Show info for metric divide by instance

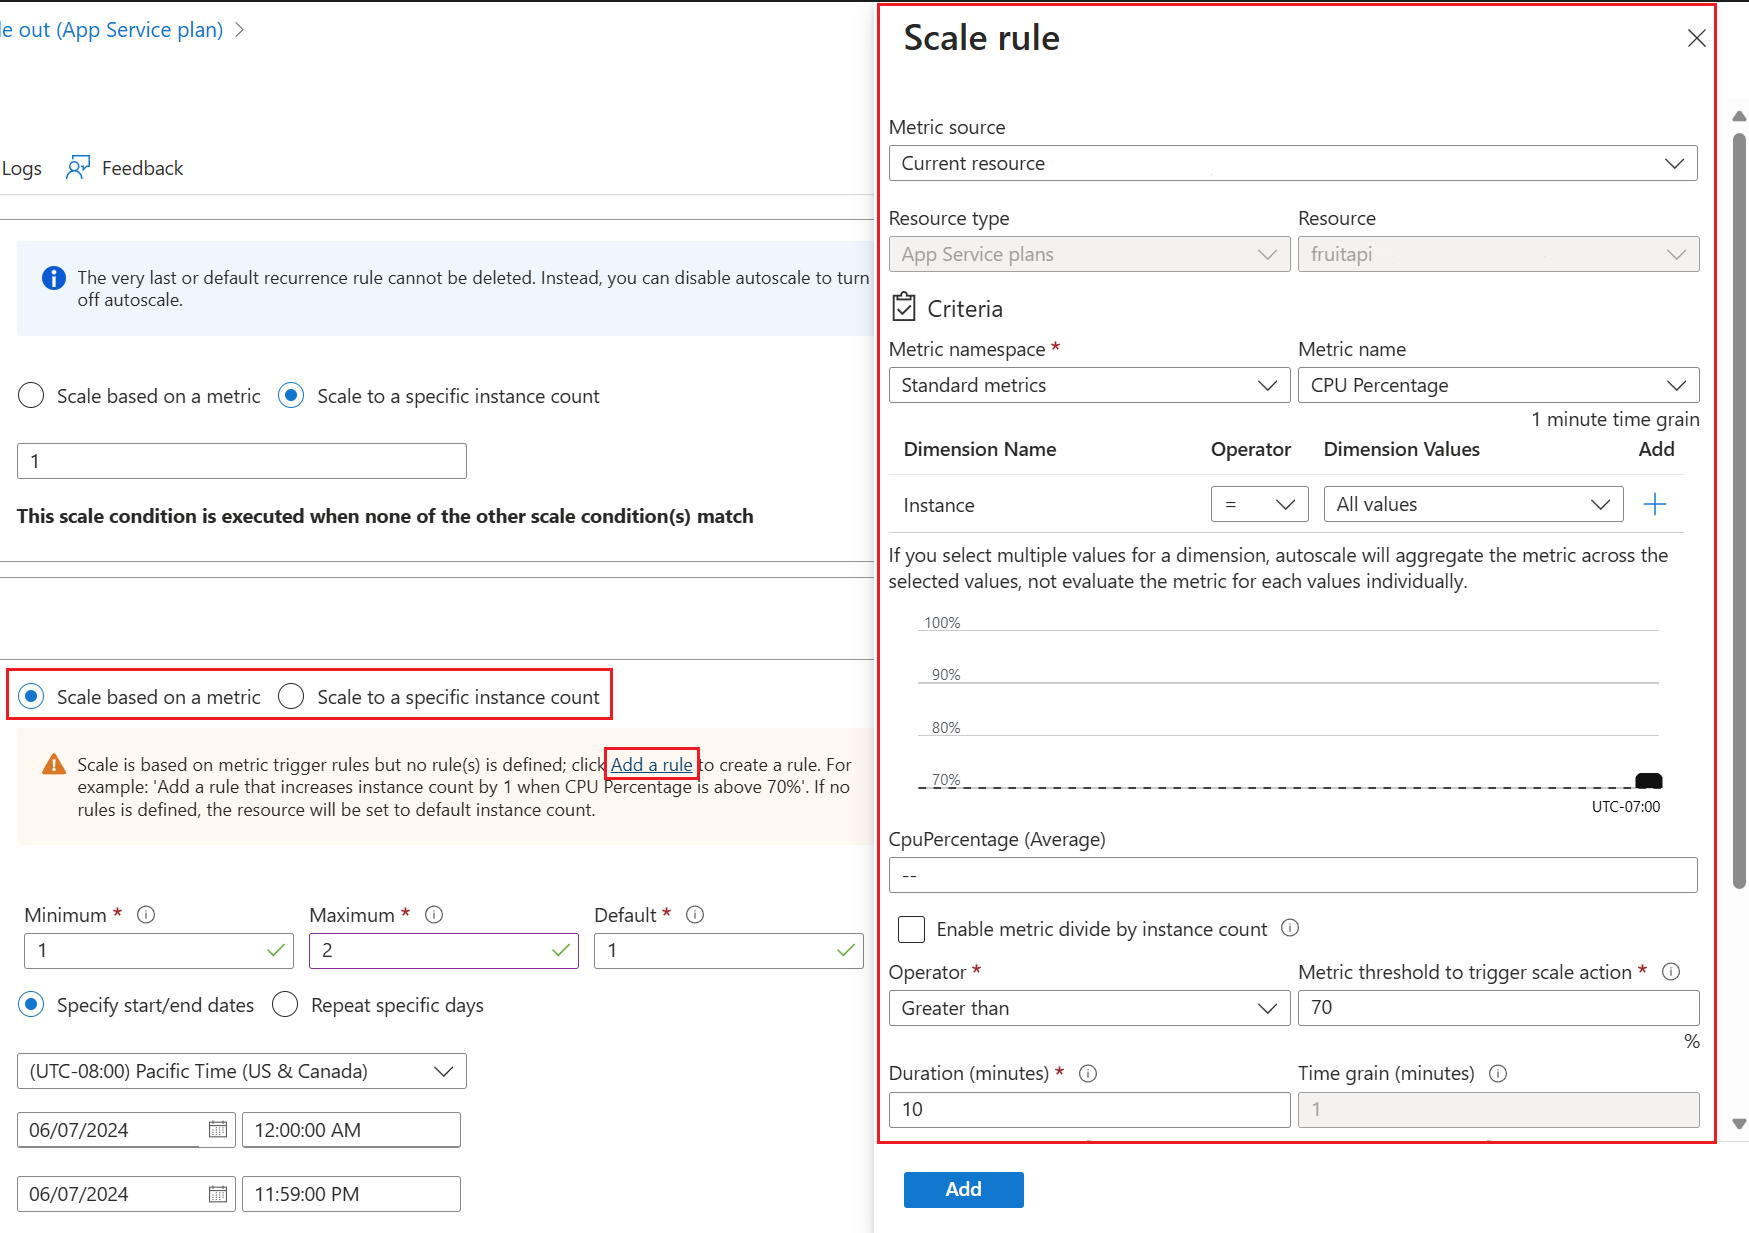[x=1290, y=928]
